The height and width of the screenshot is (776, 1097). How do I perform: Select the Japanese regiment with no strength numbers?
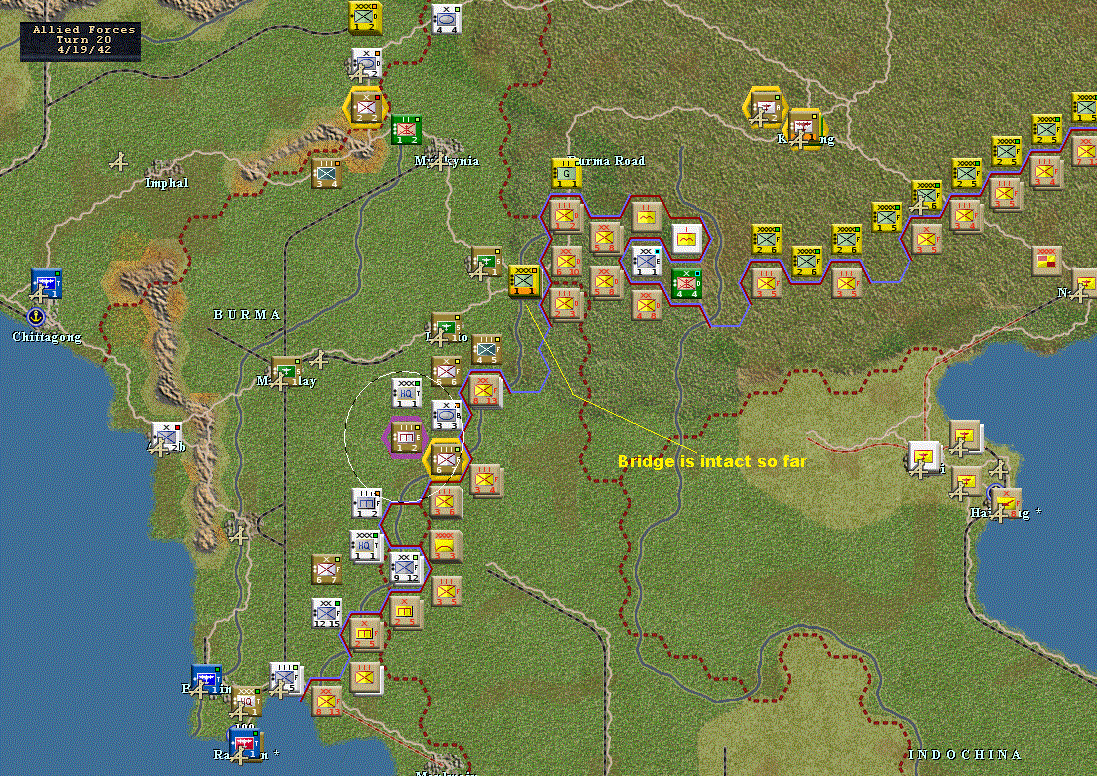(366, 677)
